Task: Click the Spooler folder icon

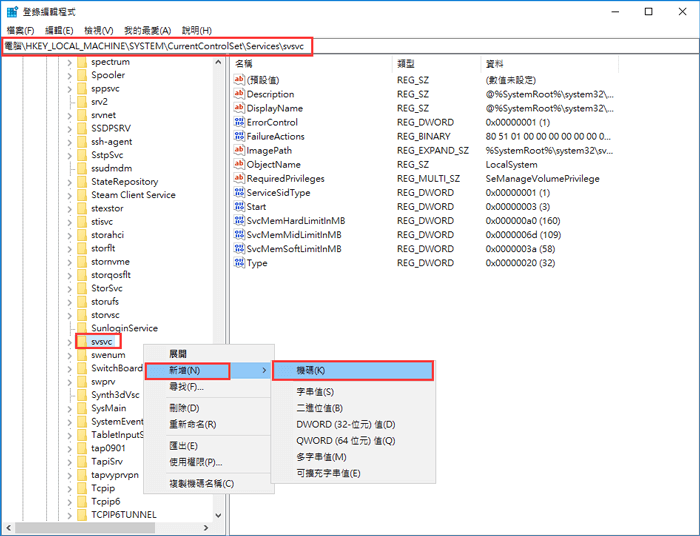Action: click(x=82, y=75)
